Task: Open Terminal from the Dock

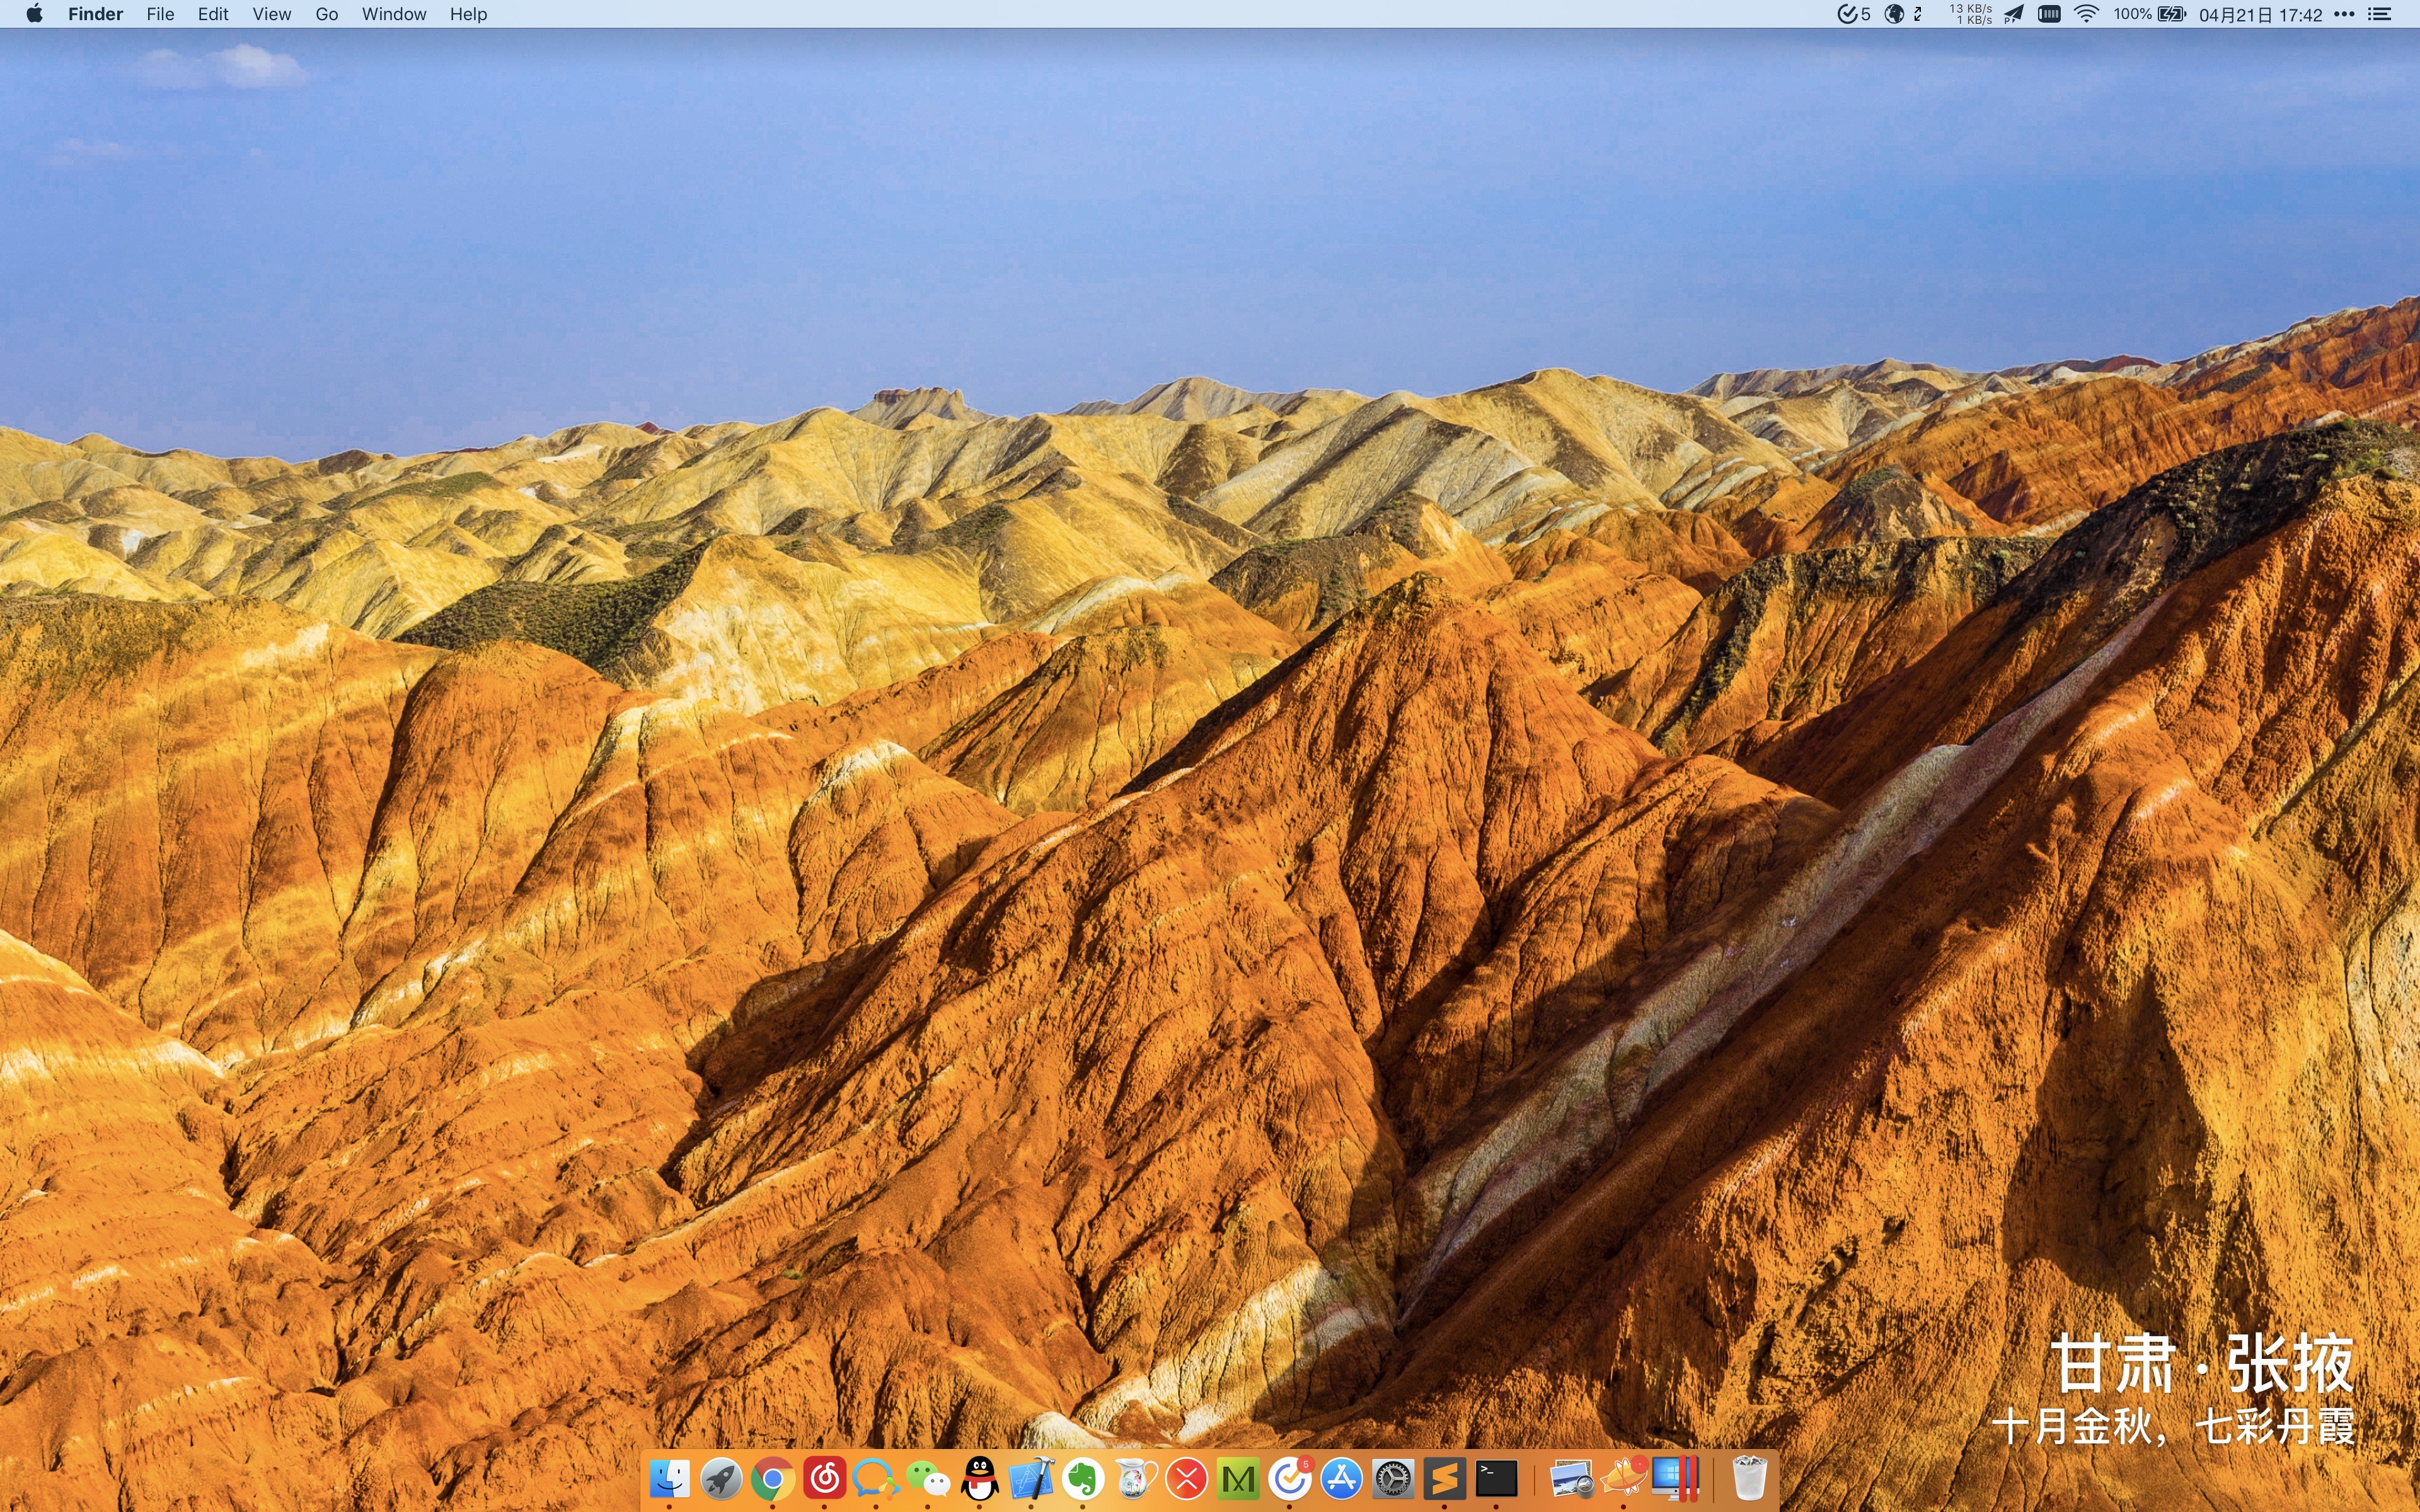Action: point(1497,1478)
